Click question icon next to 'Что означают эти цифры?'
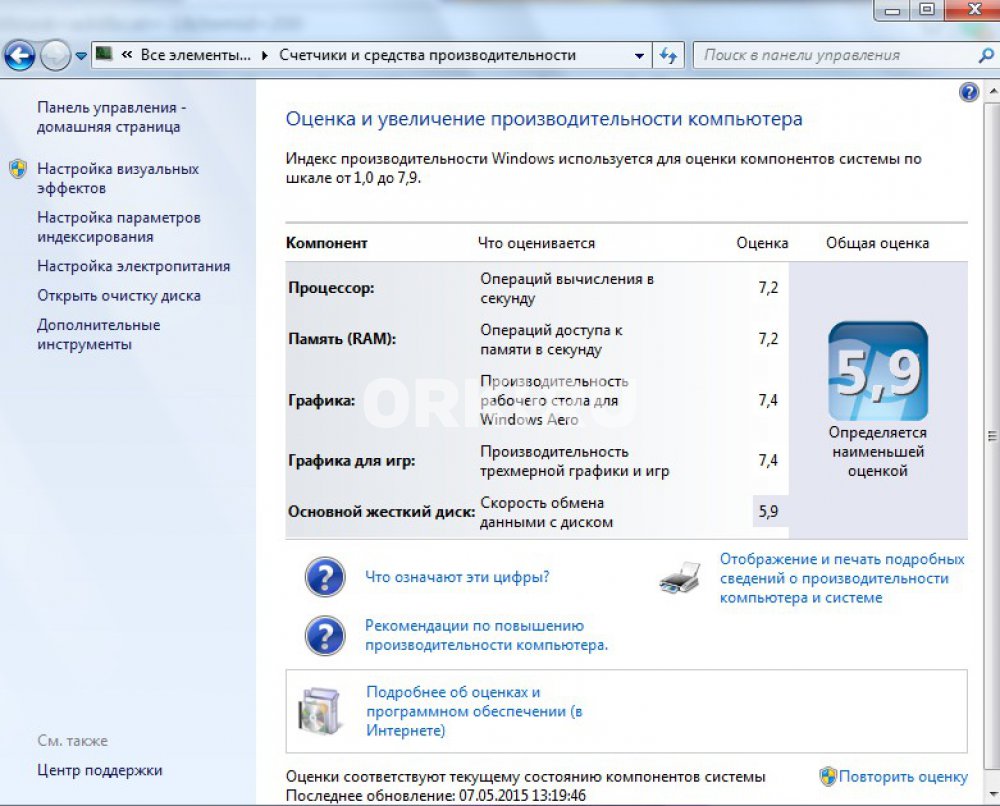This screenshot has width=1000, height=806. [x=325, y=578]
